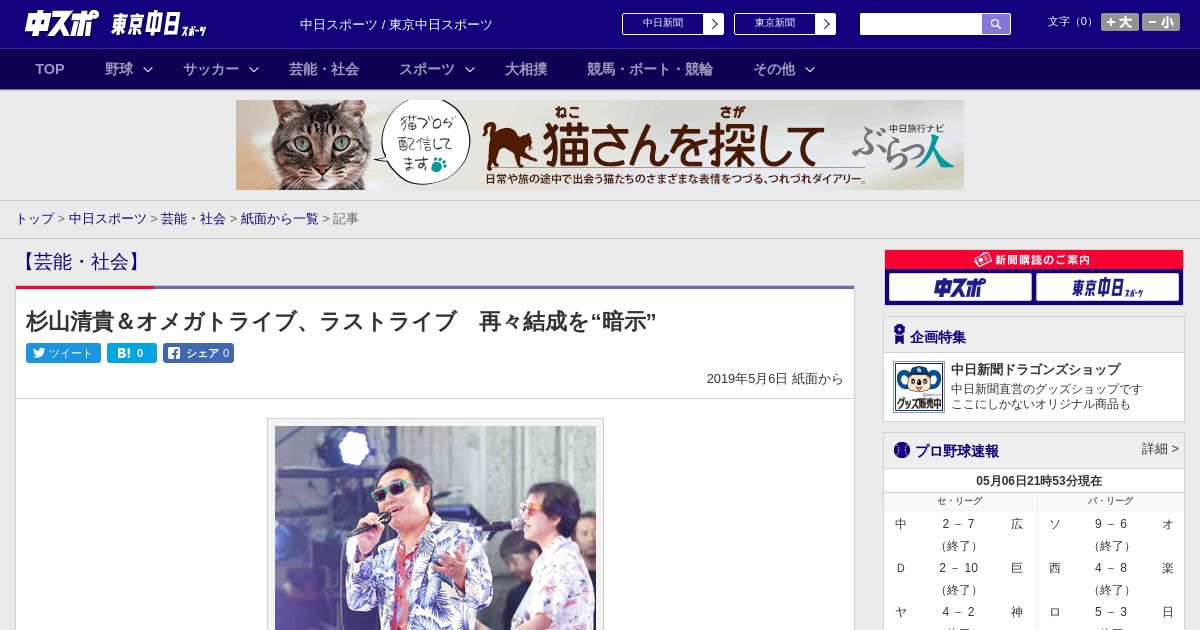Open 中スポ subscription button in sidebar
The width and height of the screenshot is (1200, 630).
[x=960, y=288]
